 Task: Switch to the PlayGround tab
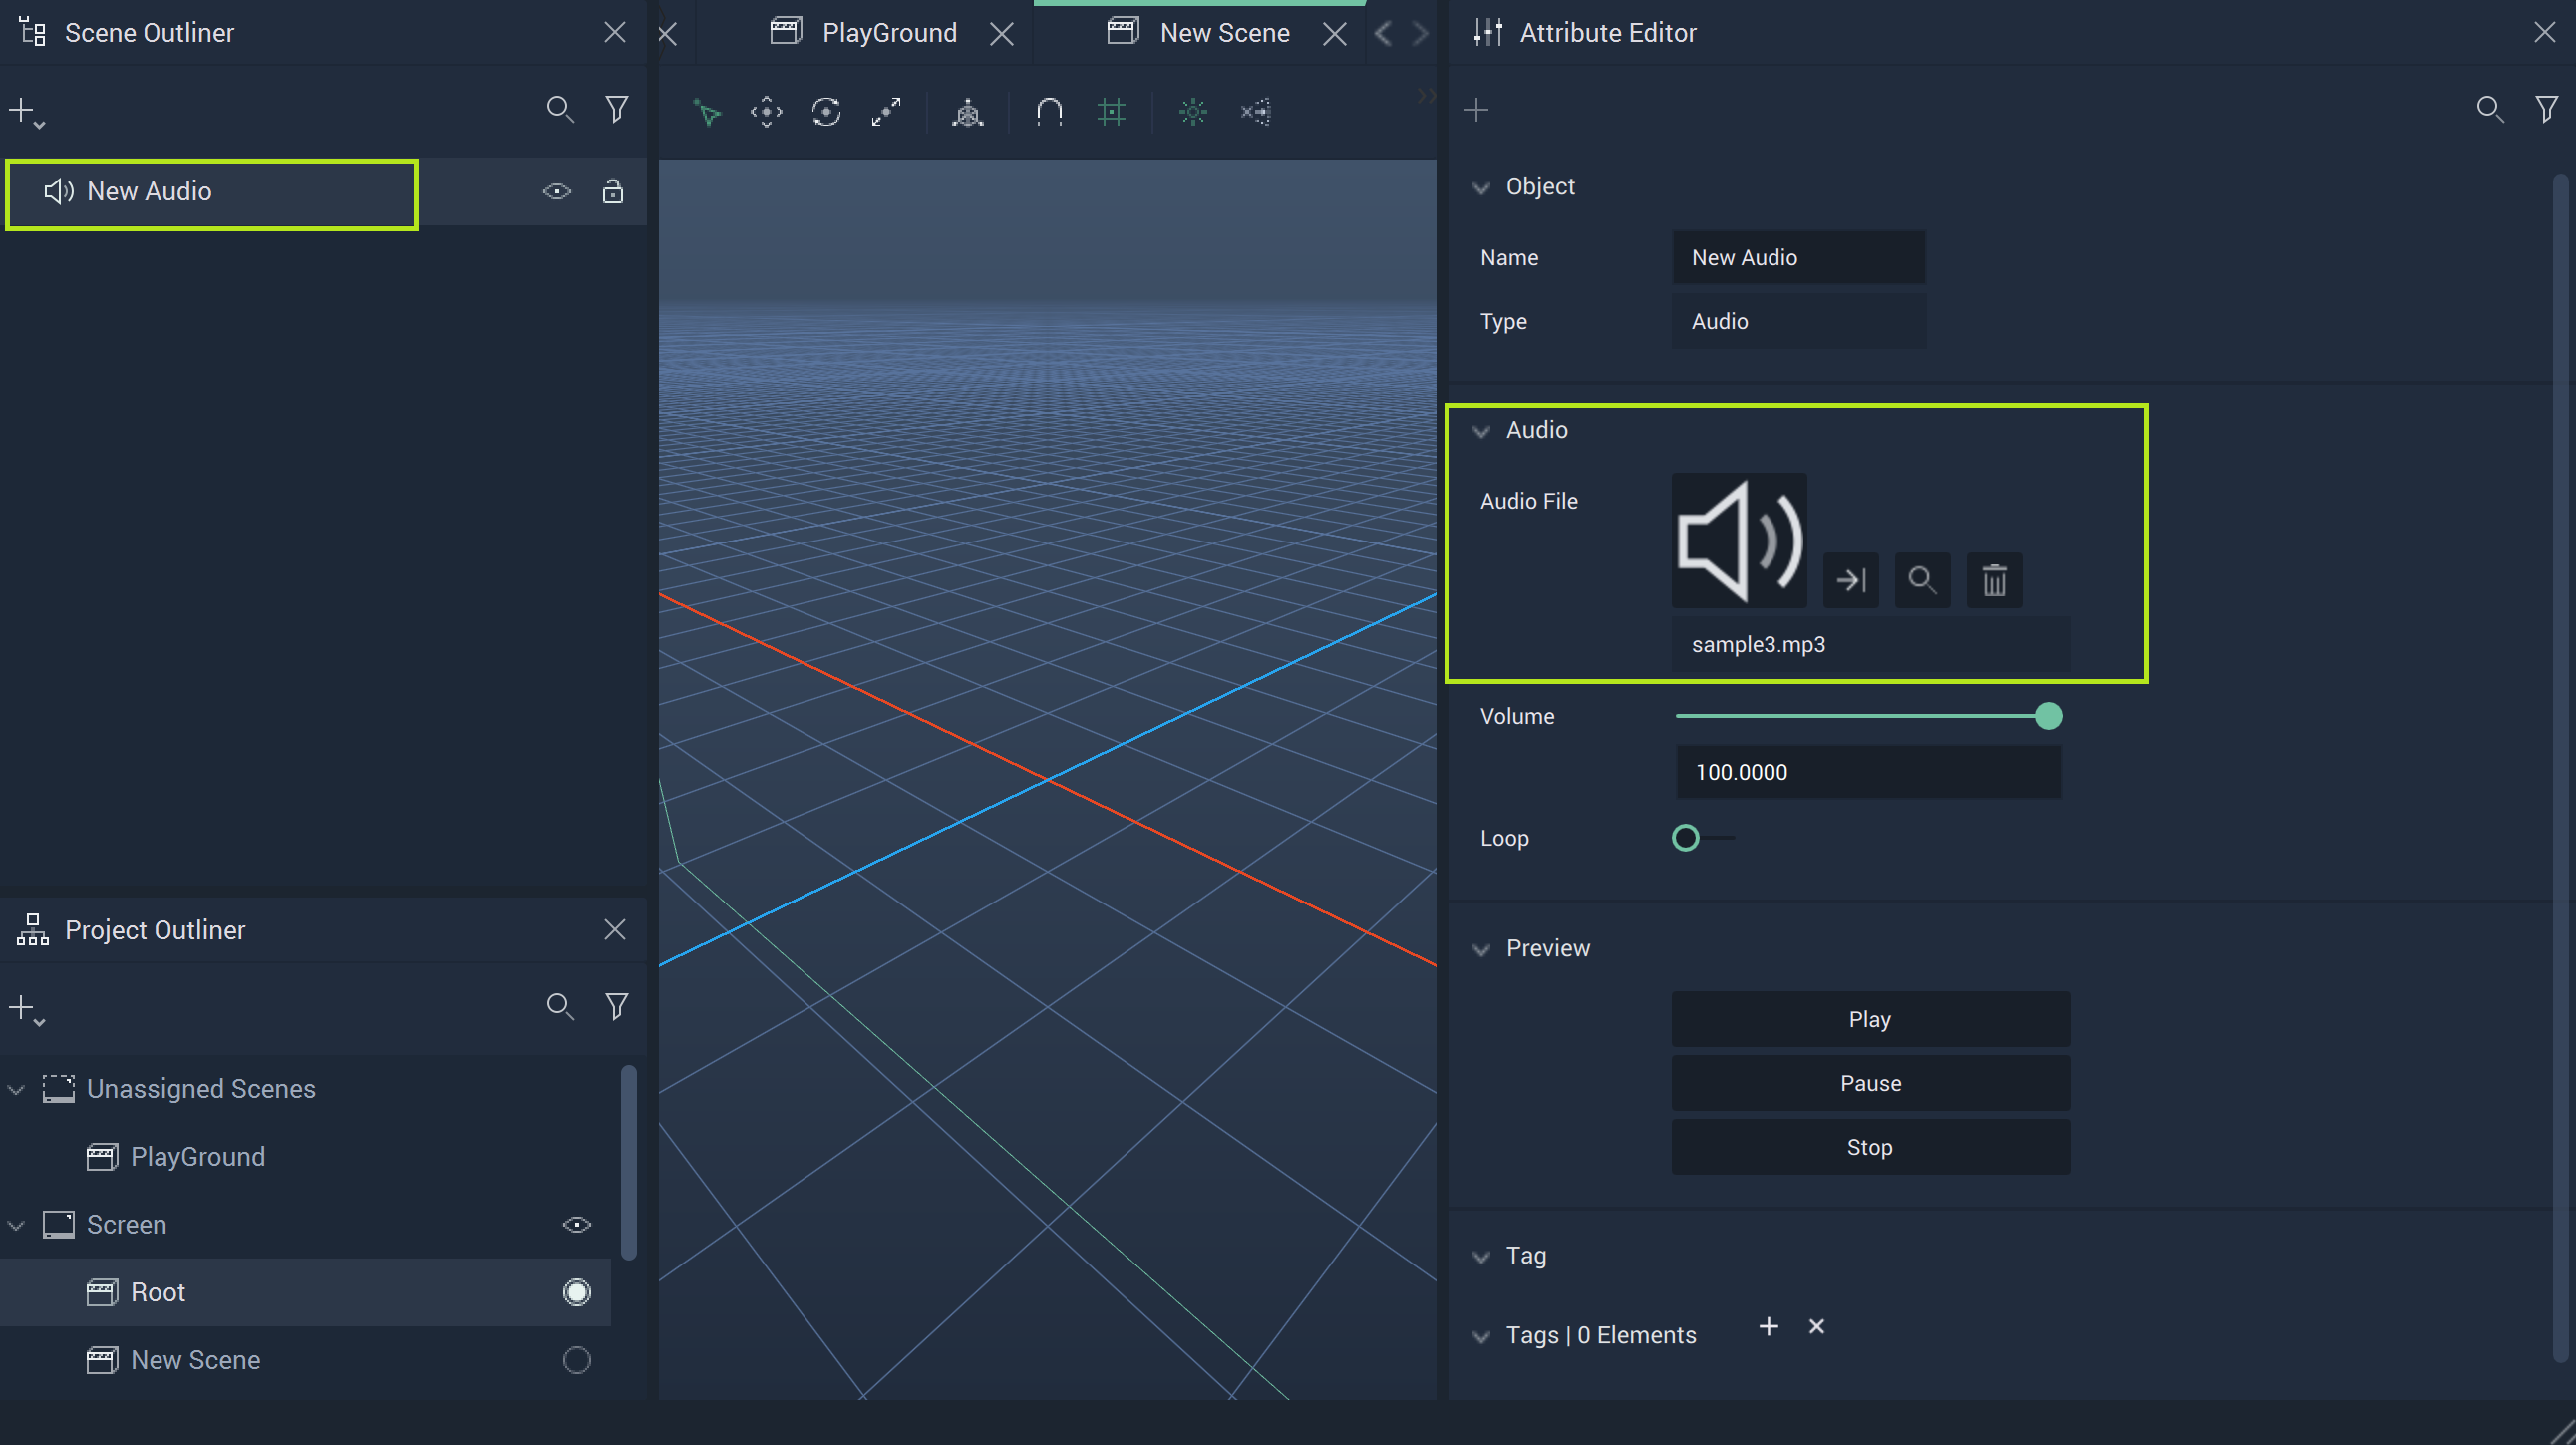pyautogui.click(x=864, y=33)
